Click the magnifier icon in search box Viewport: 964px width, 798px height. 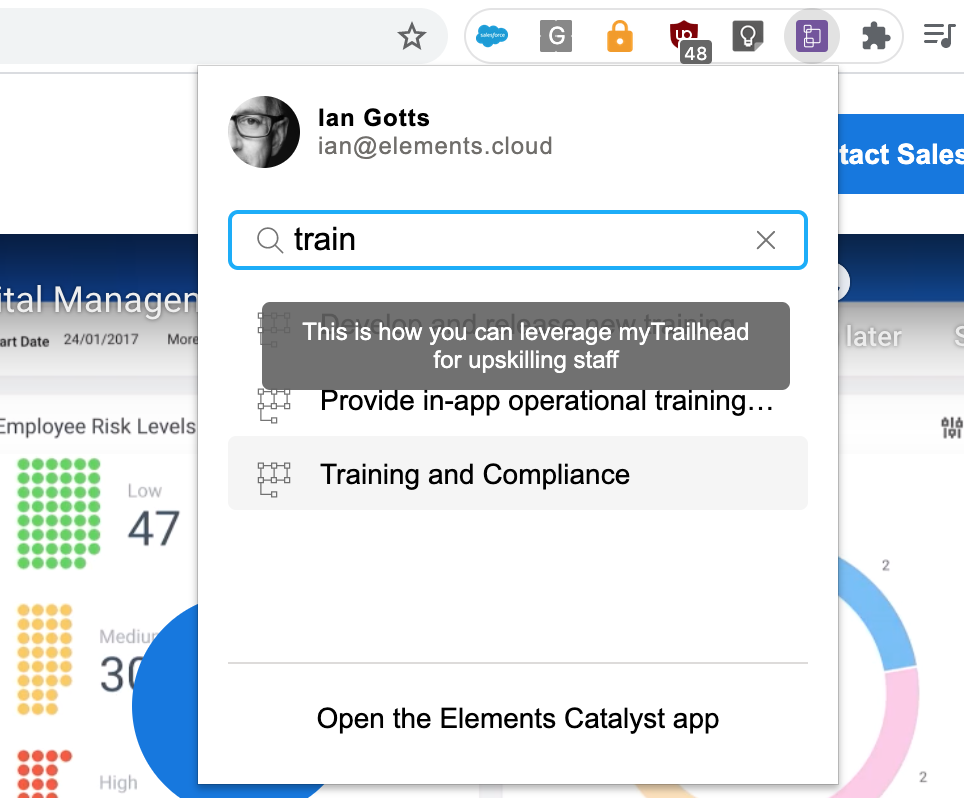(270, 240)
